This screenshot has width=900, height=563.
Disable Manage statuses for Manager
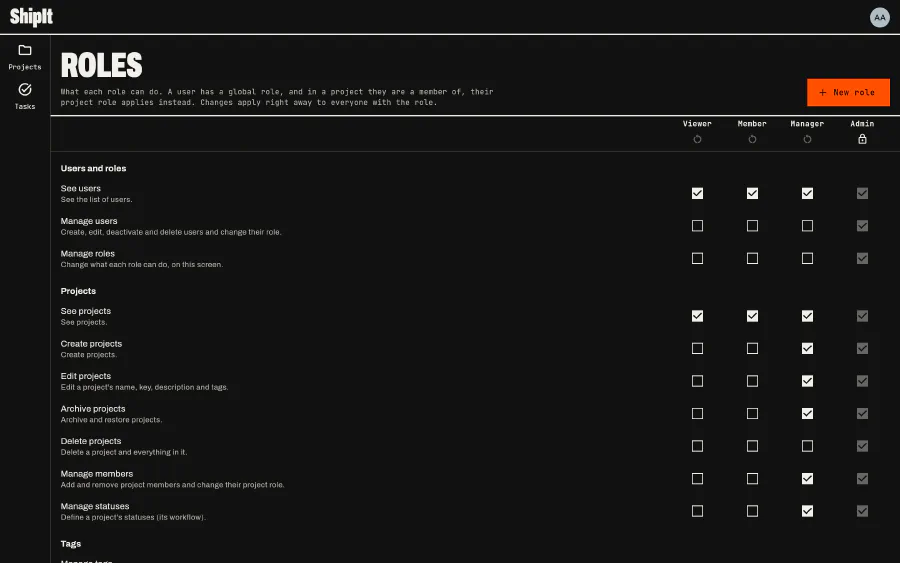pyautogui.click(x=807, y=511)
